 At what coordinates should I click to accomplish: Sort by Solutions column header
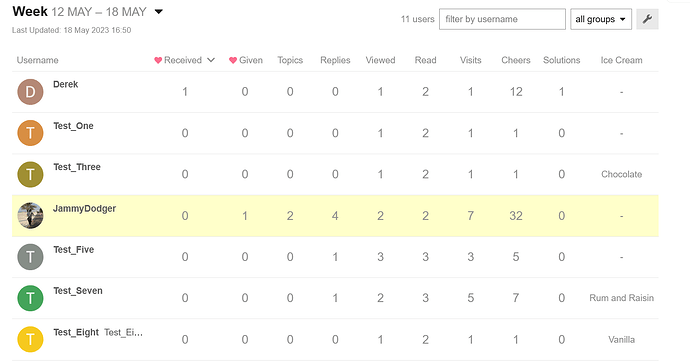tap(562, 60)
